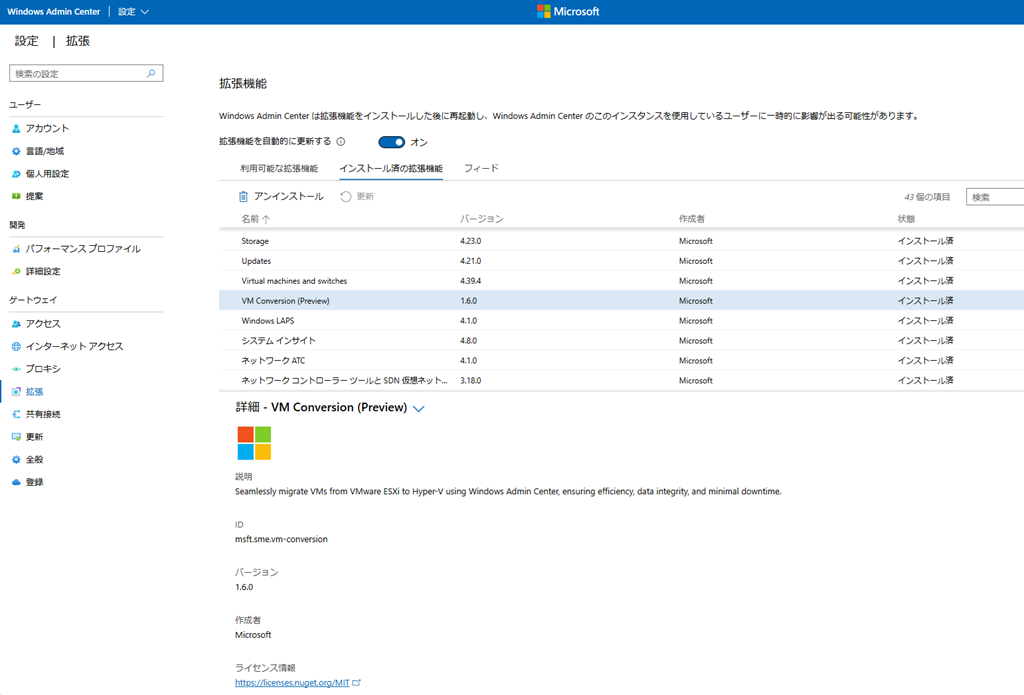1024x695 pixels.
Task: Open プロキシ in the gateway section
Action: [43, 369]
